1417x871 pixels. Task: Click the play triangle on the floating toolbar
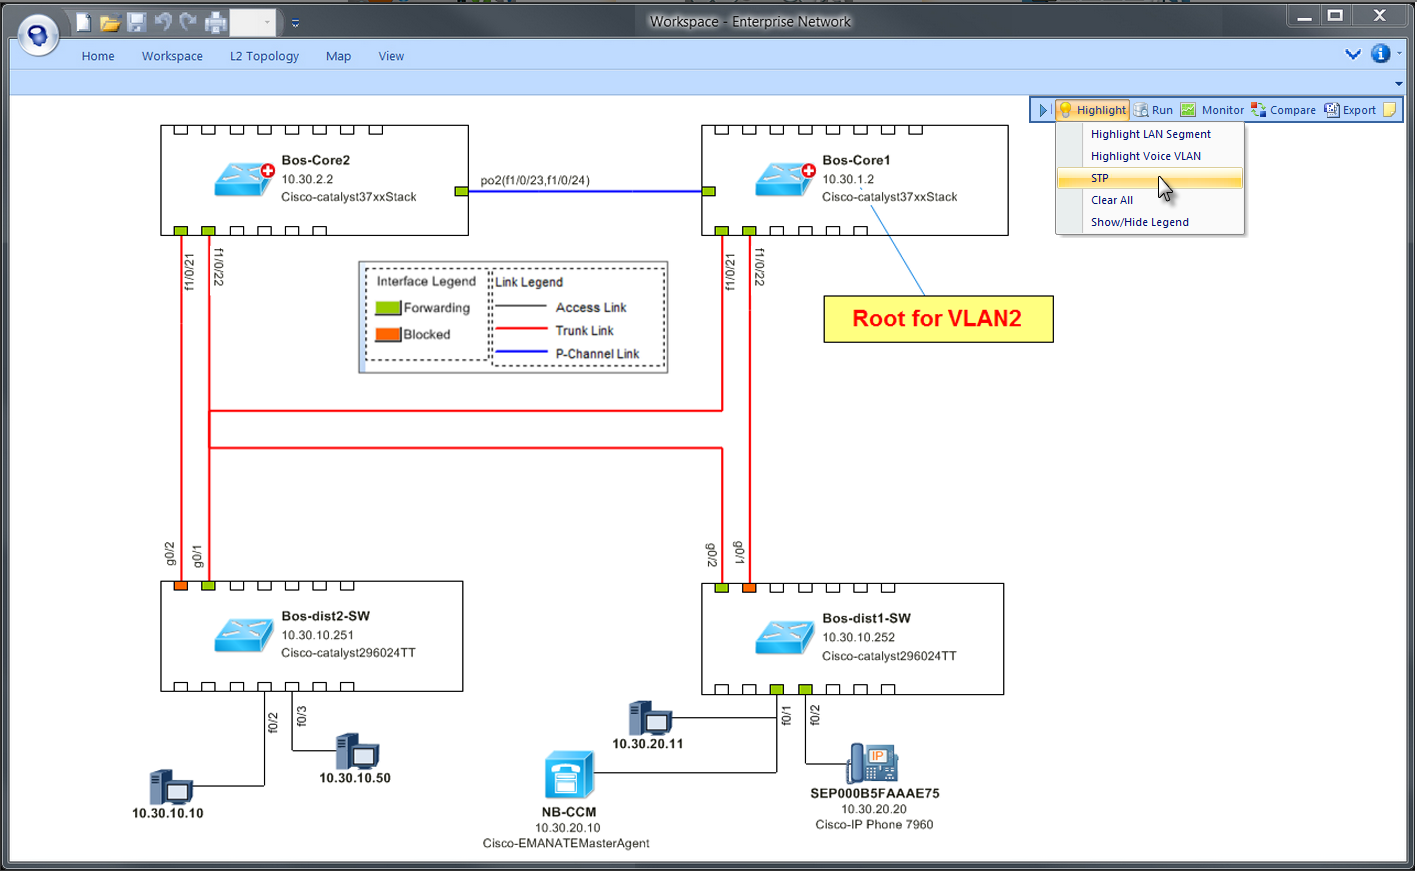1043,110
